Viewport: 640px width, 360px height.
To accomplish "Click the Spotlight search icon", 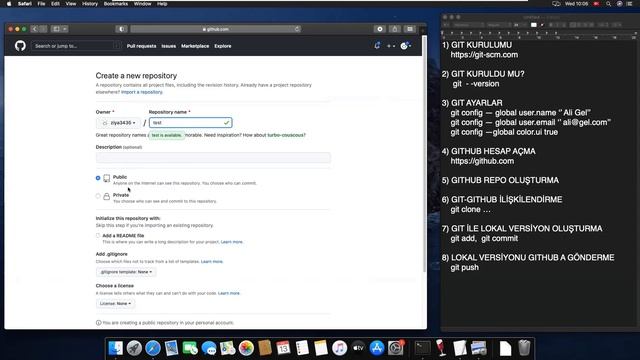I will [609, 4].
